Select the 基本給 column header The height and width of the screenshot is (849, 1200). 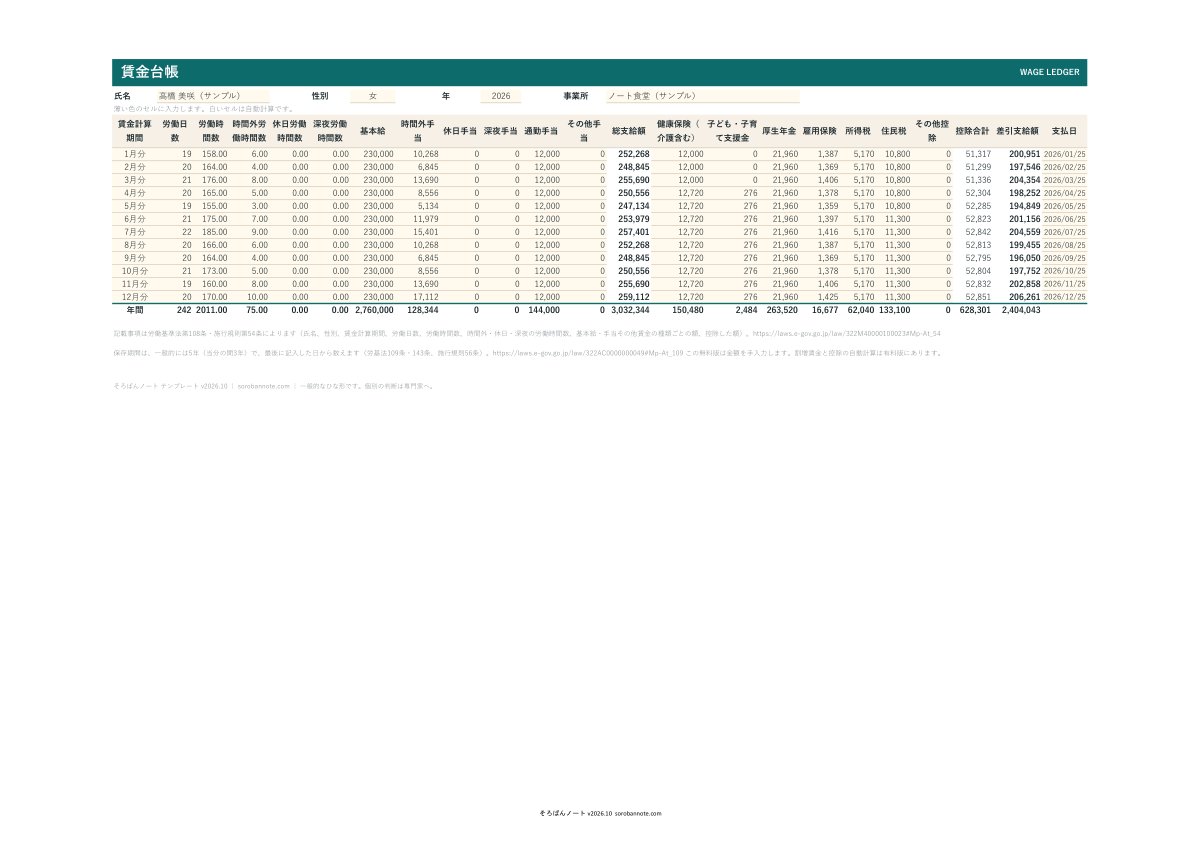coord(373,130)
